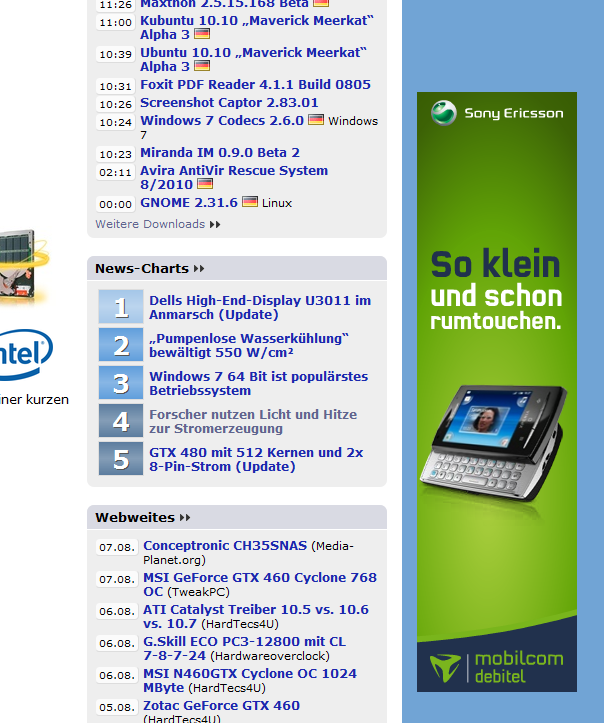Open MSI N460GTX Cyclone OC 1024 MByte link
The image size is (604, 723).
[250, 680]
